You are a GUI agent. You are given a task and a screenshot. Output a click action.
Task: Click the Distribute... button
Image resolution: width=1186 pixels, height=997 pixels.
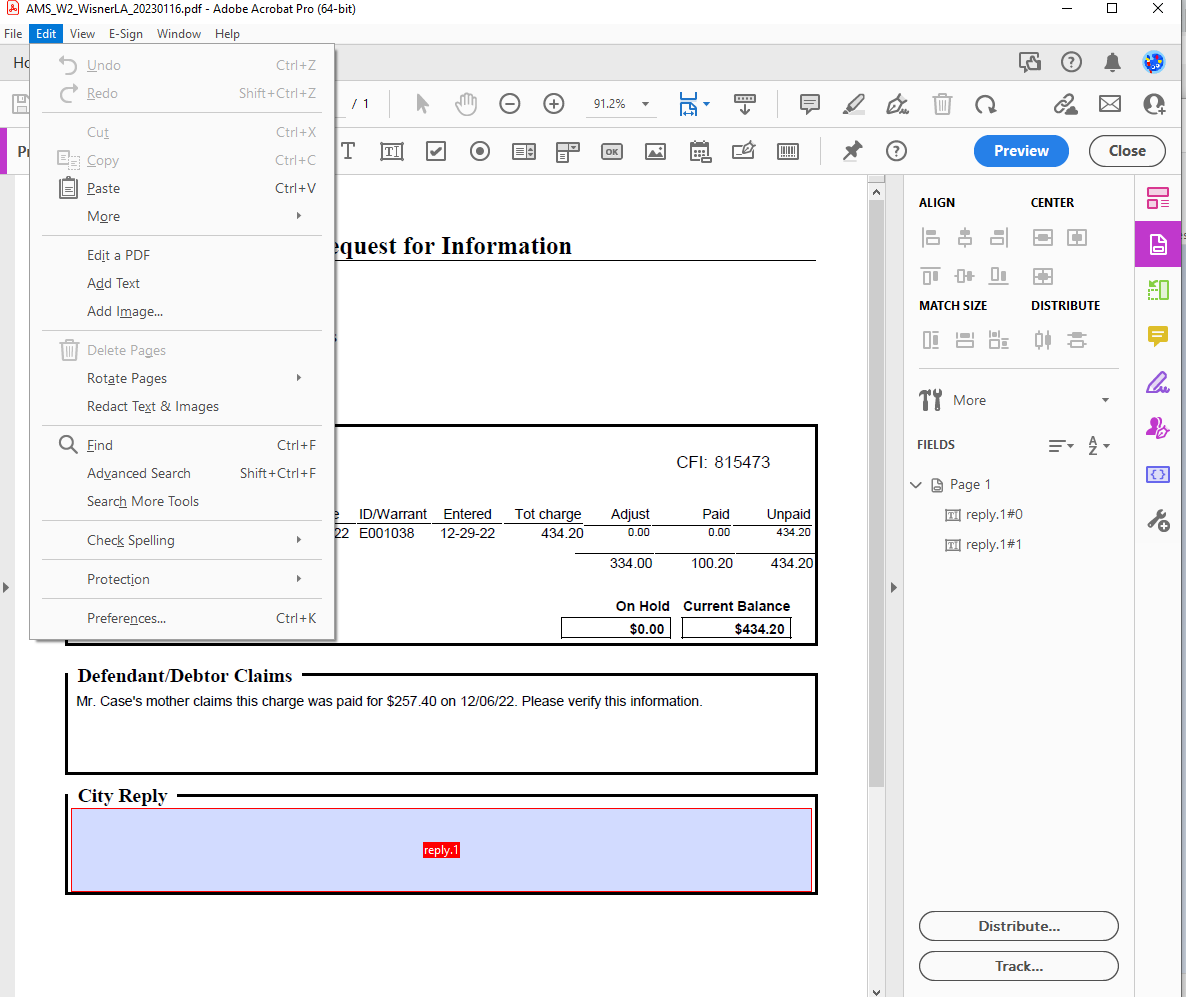tap(1018, 926)
